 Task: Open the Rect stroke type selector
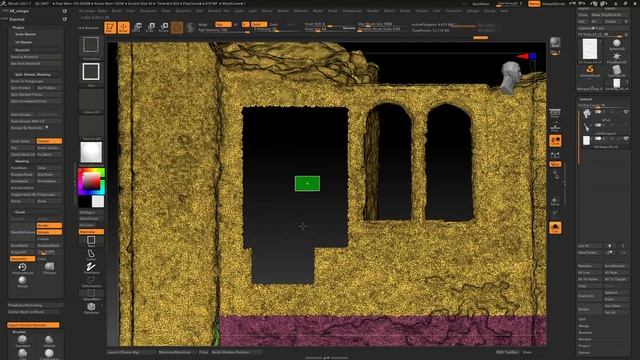coord(91,72)
